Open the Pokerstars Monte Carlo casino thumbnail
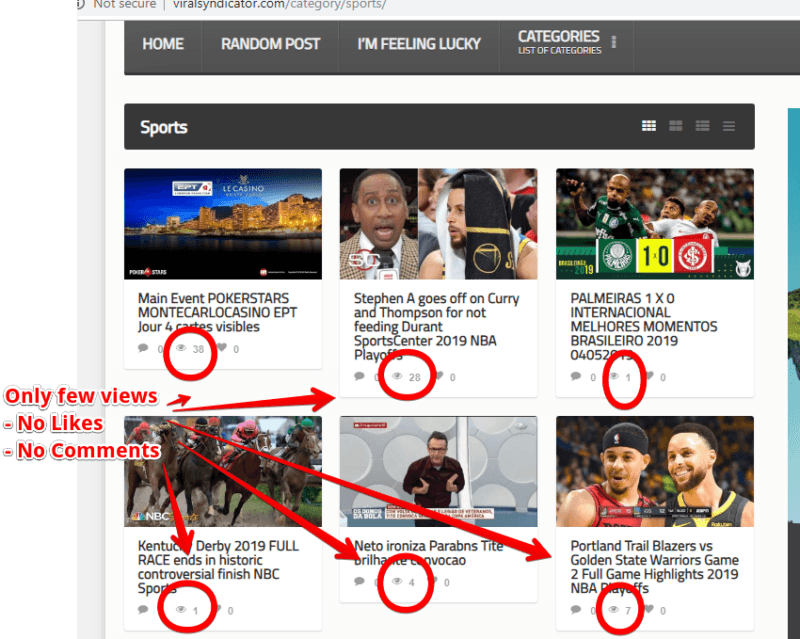Image resolution: width=800 pixels, height=639 pixels. coord(223,224)
